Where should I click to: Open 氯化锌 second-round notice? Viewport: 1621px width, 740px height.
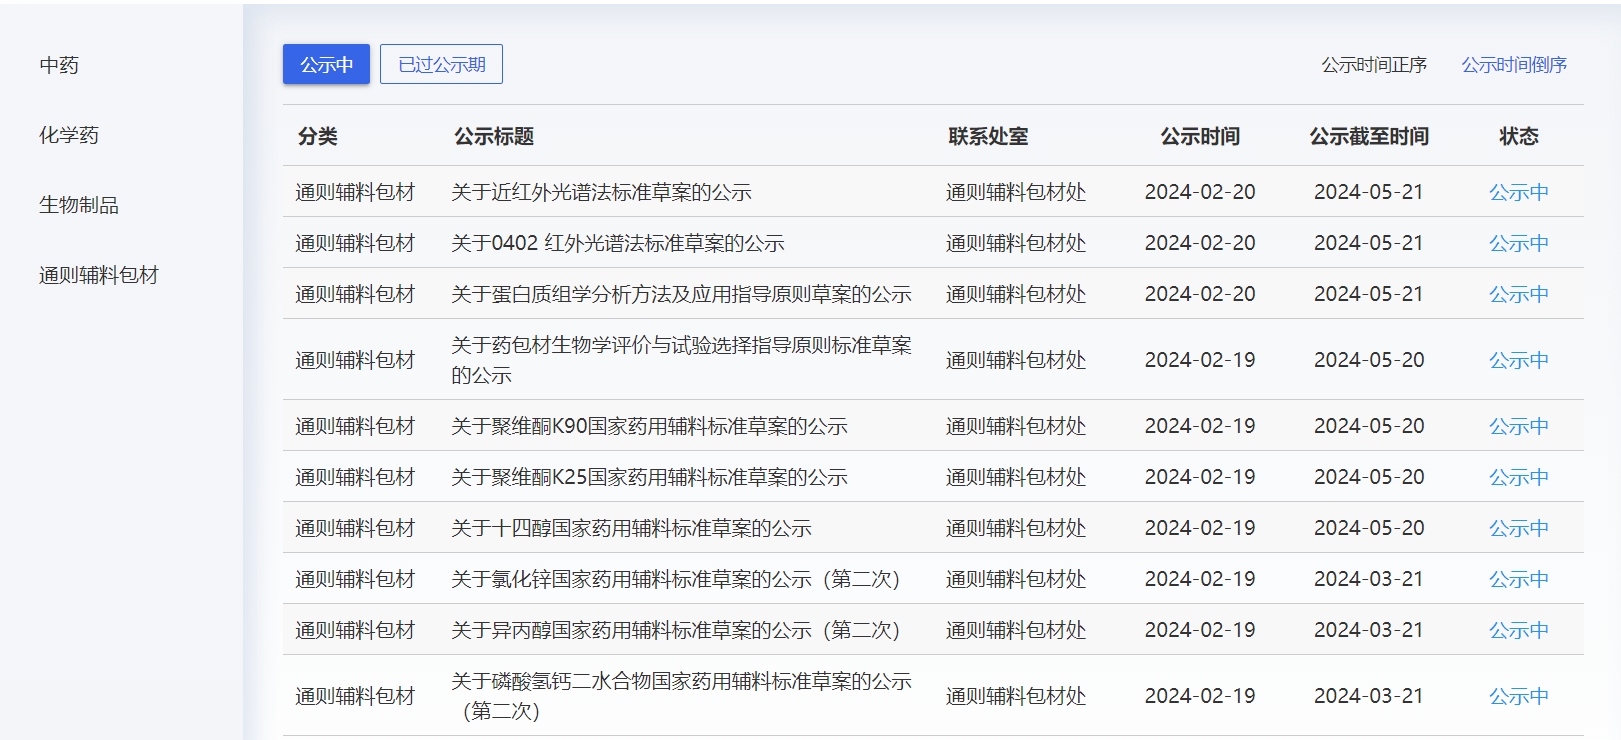pyautogui.click(x=675, y=579)
